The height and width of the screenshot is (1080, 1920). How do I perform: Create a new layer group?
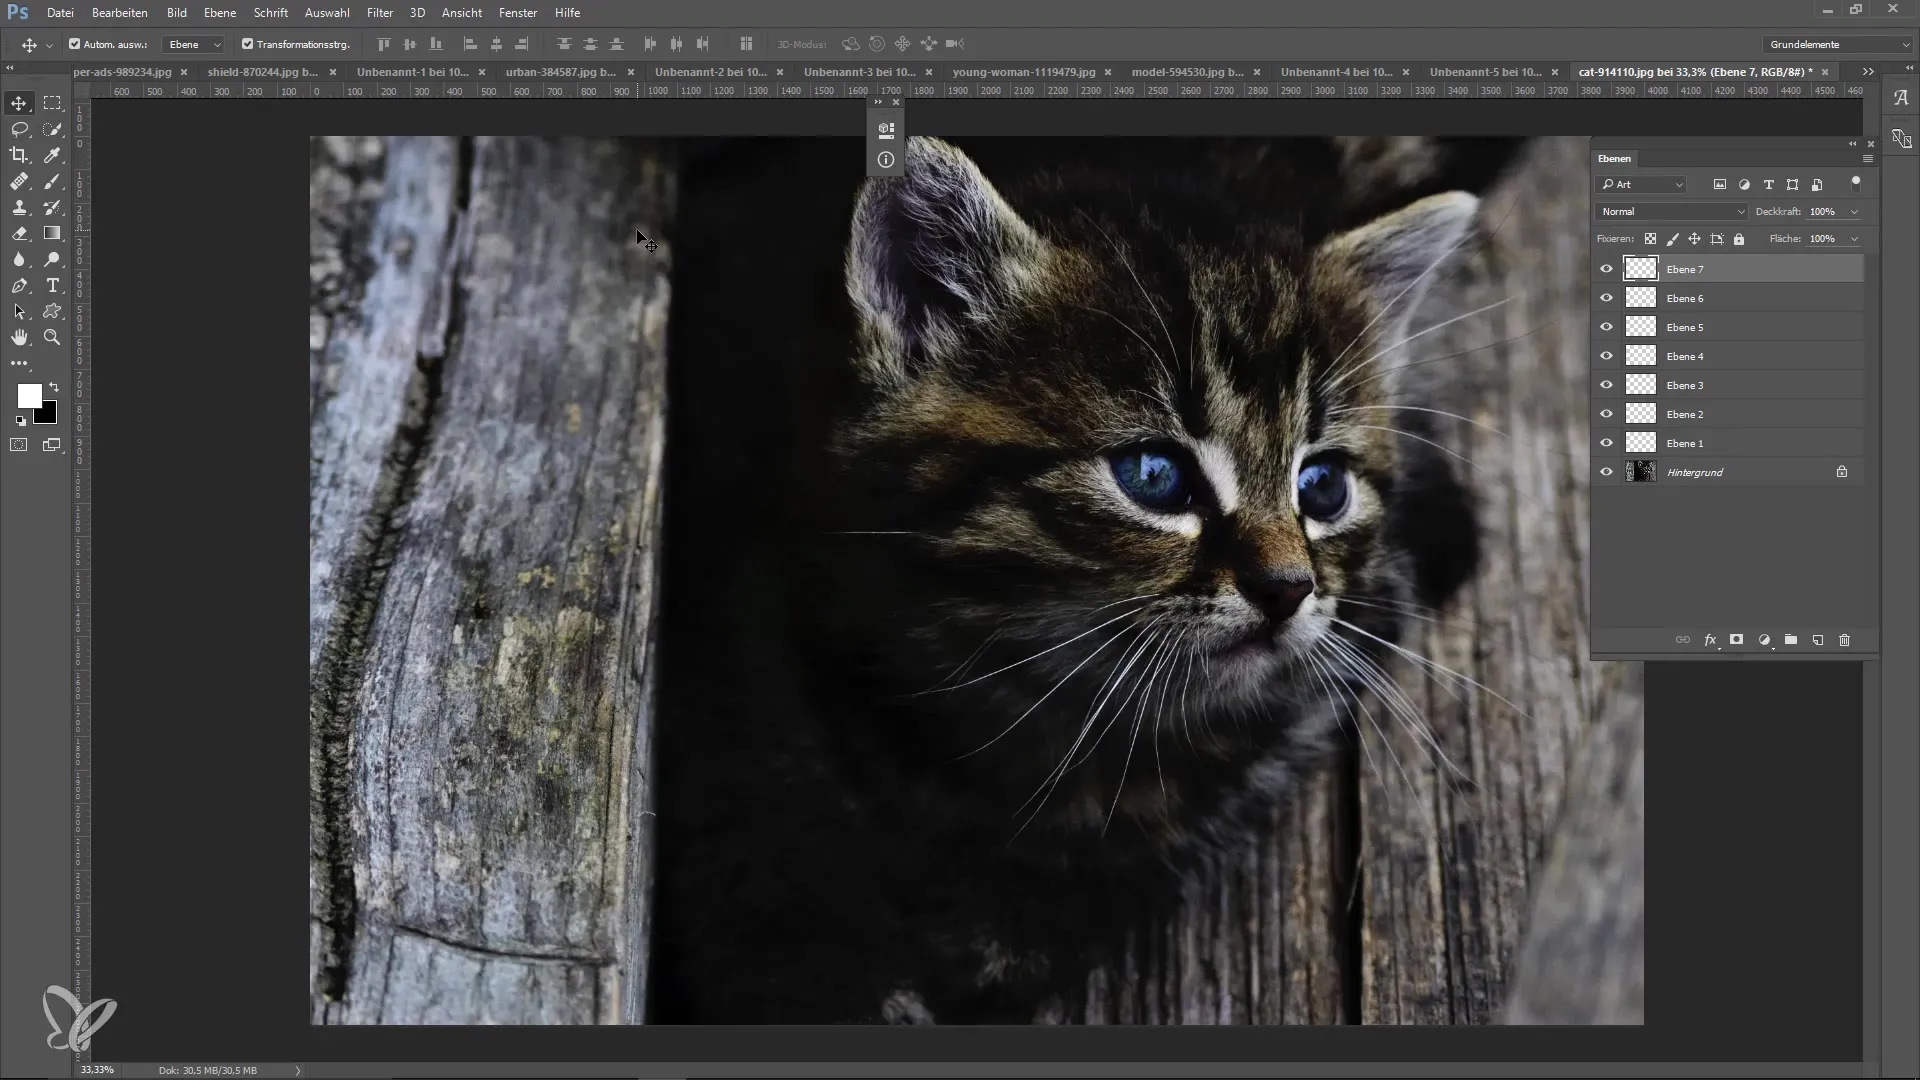(x=1791, y=640)
